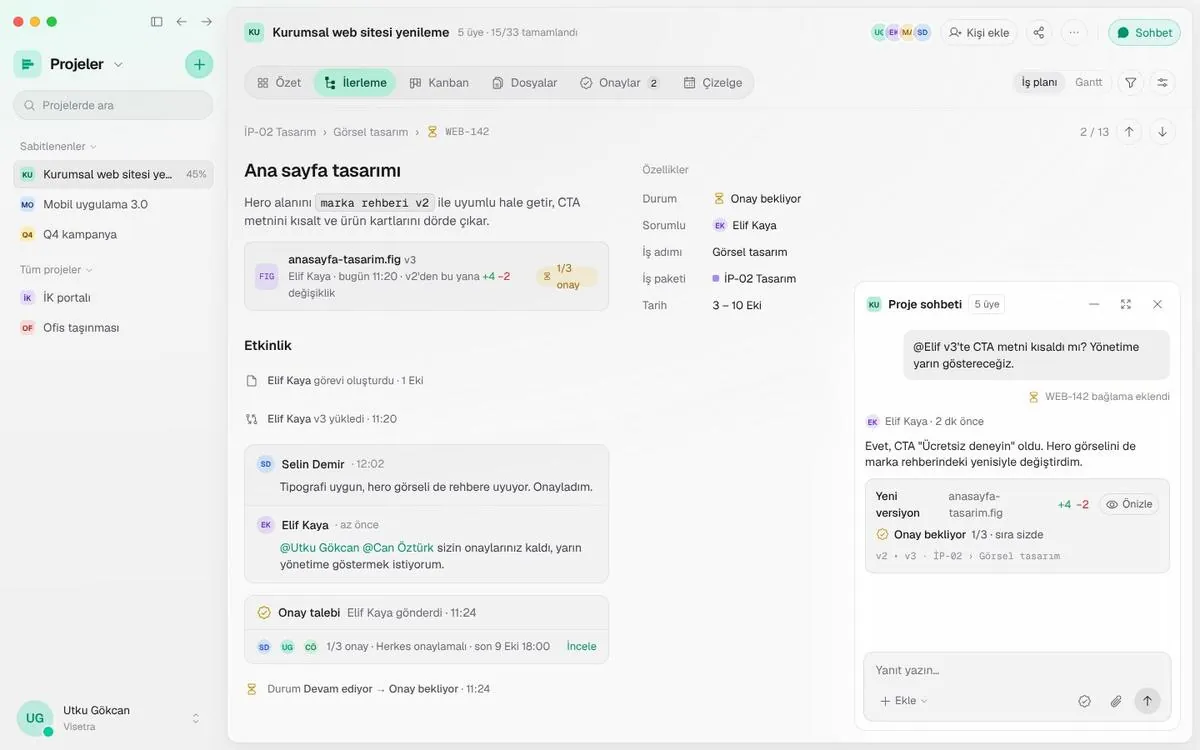Switch to the Kanban tab
The width and height of the screenshot is (1200, 750).
(x=439, y=83)
